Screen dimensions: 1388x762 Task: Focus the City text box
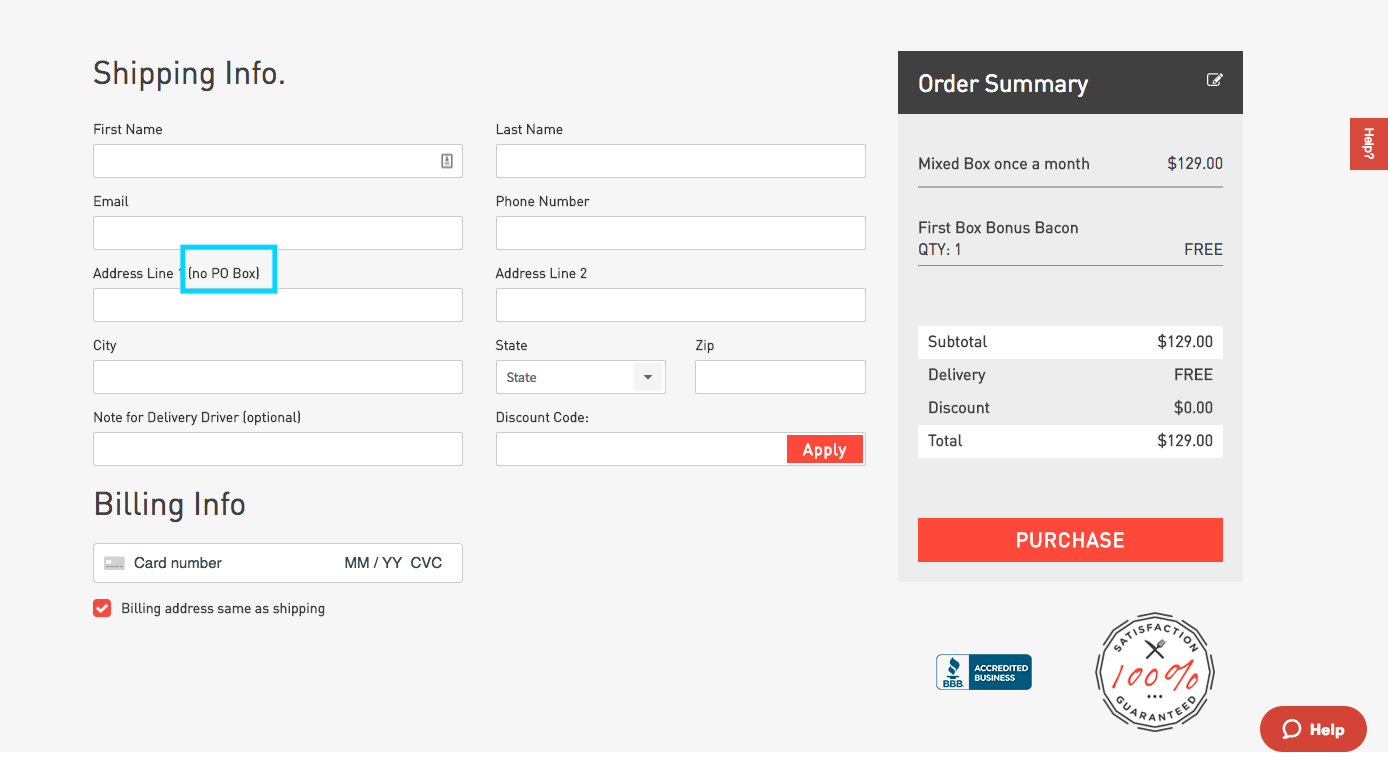tap(277, 377)
